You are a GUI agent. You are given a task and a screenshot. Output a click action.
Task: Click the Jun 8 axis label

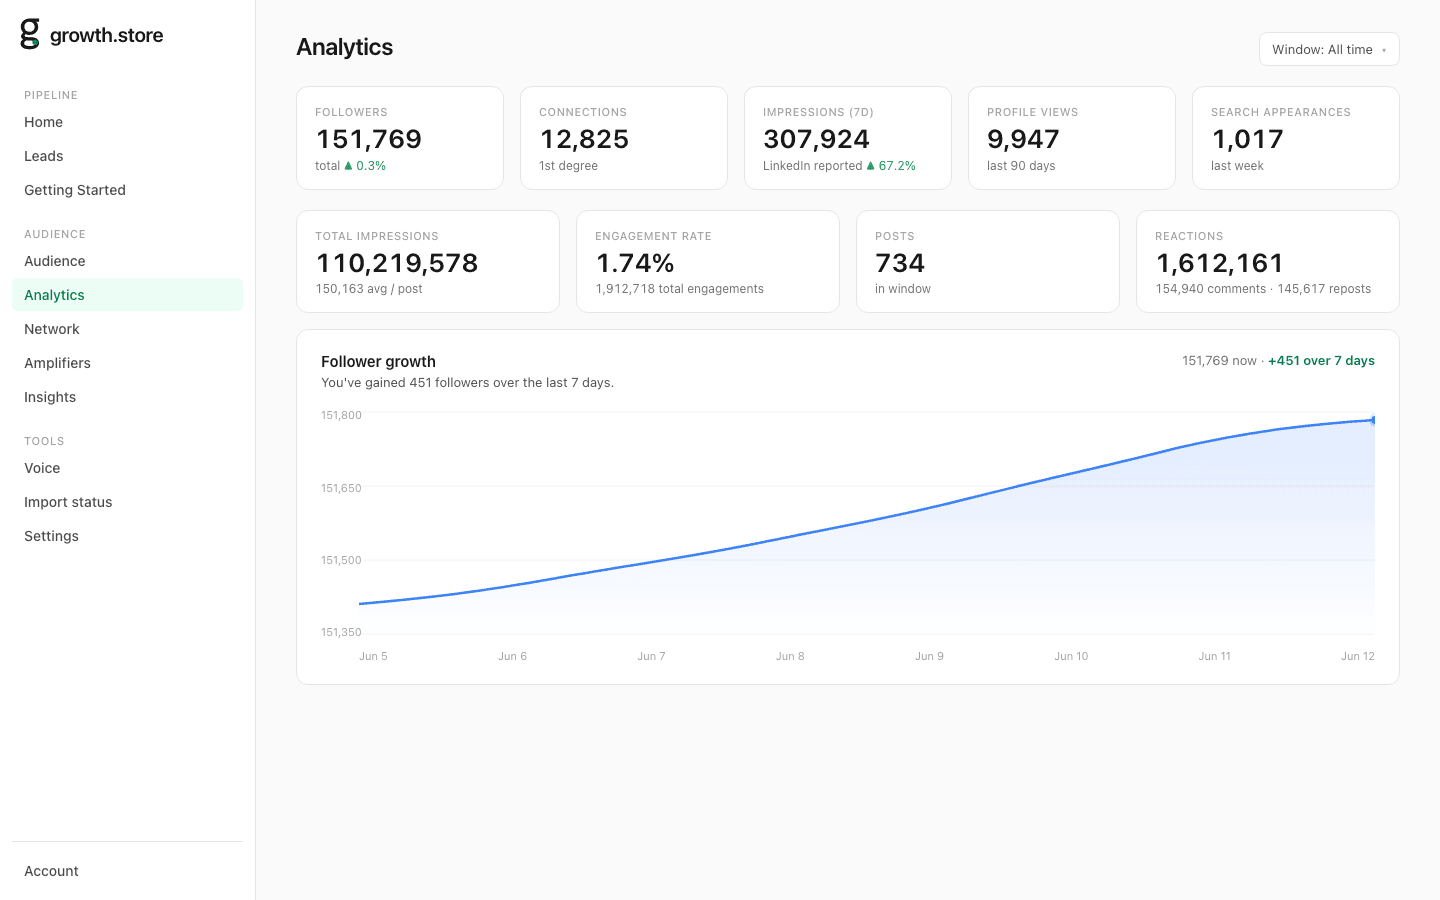[790, 657]
